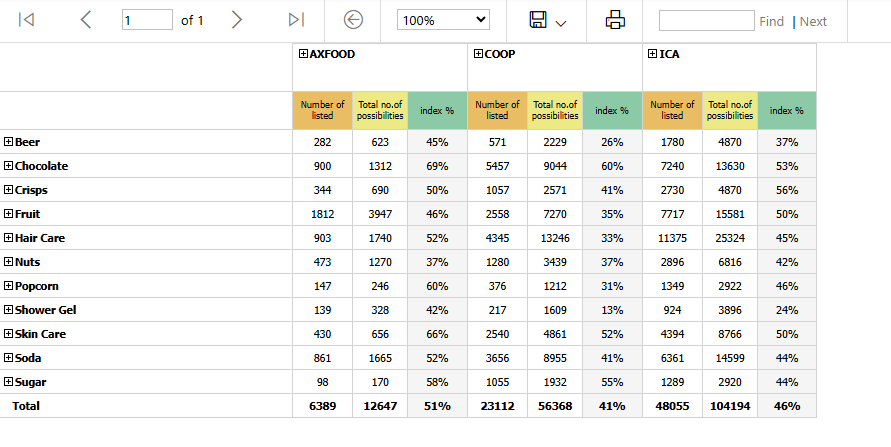891x447 pixels.
Task: Click the Find link
Action: pyautogui.click(x=771, y=22)
